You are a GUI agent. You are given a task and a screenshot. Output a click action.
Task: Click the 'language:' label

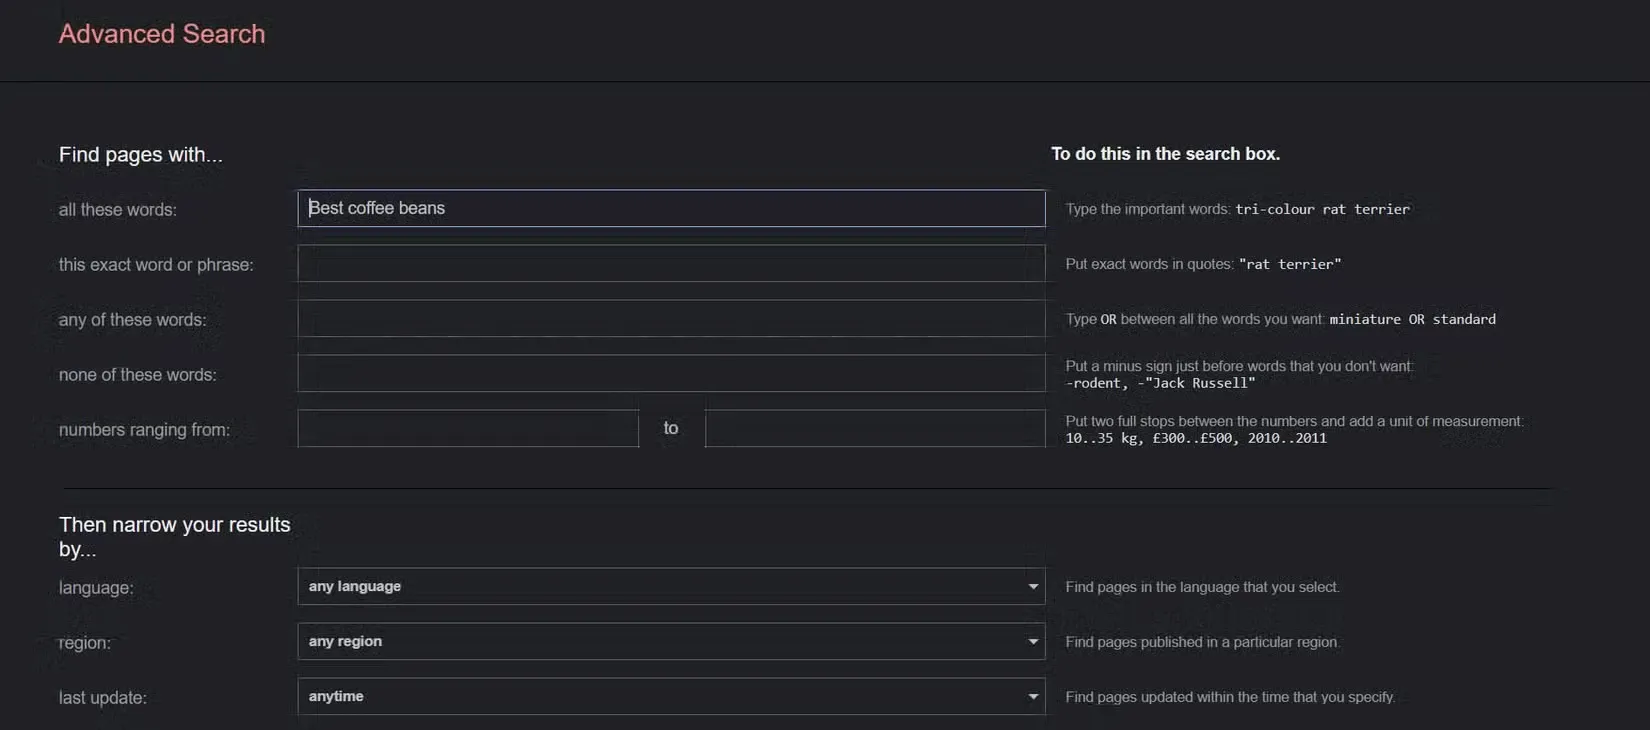96,588
